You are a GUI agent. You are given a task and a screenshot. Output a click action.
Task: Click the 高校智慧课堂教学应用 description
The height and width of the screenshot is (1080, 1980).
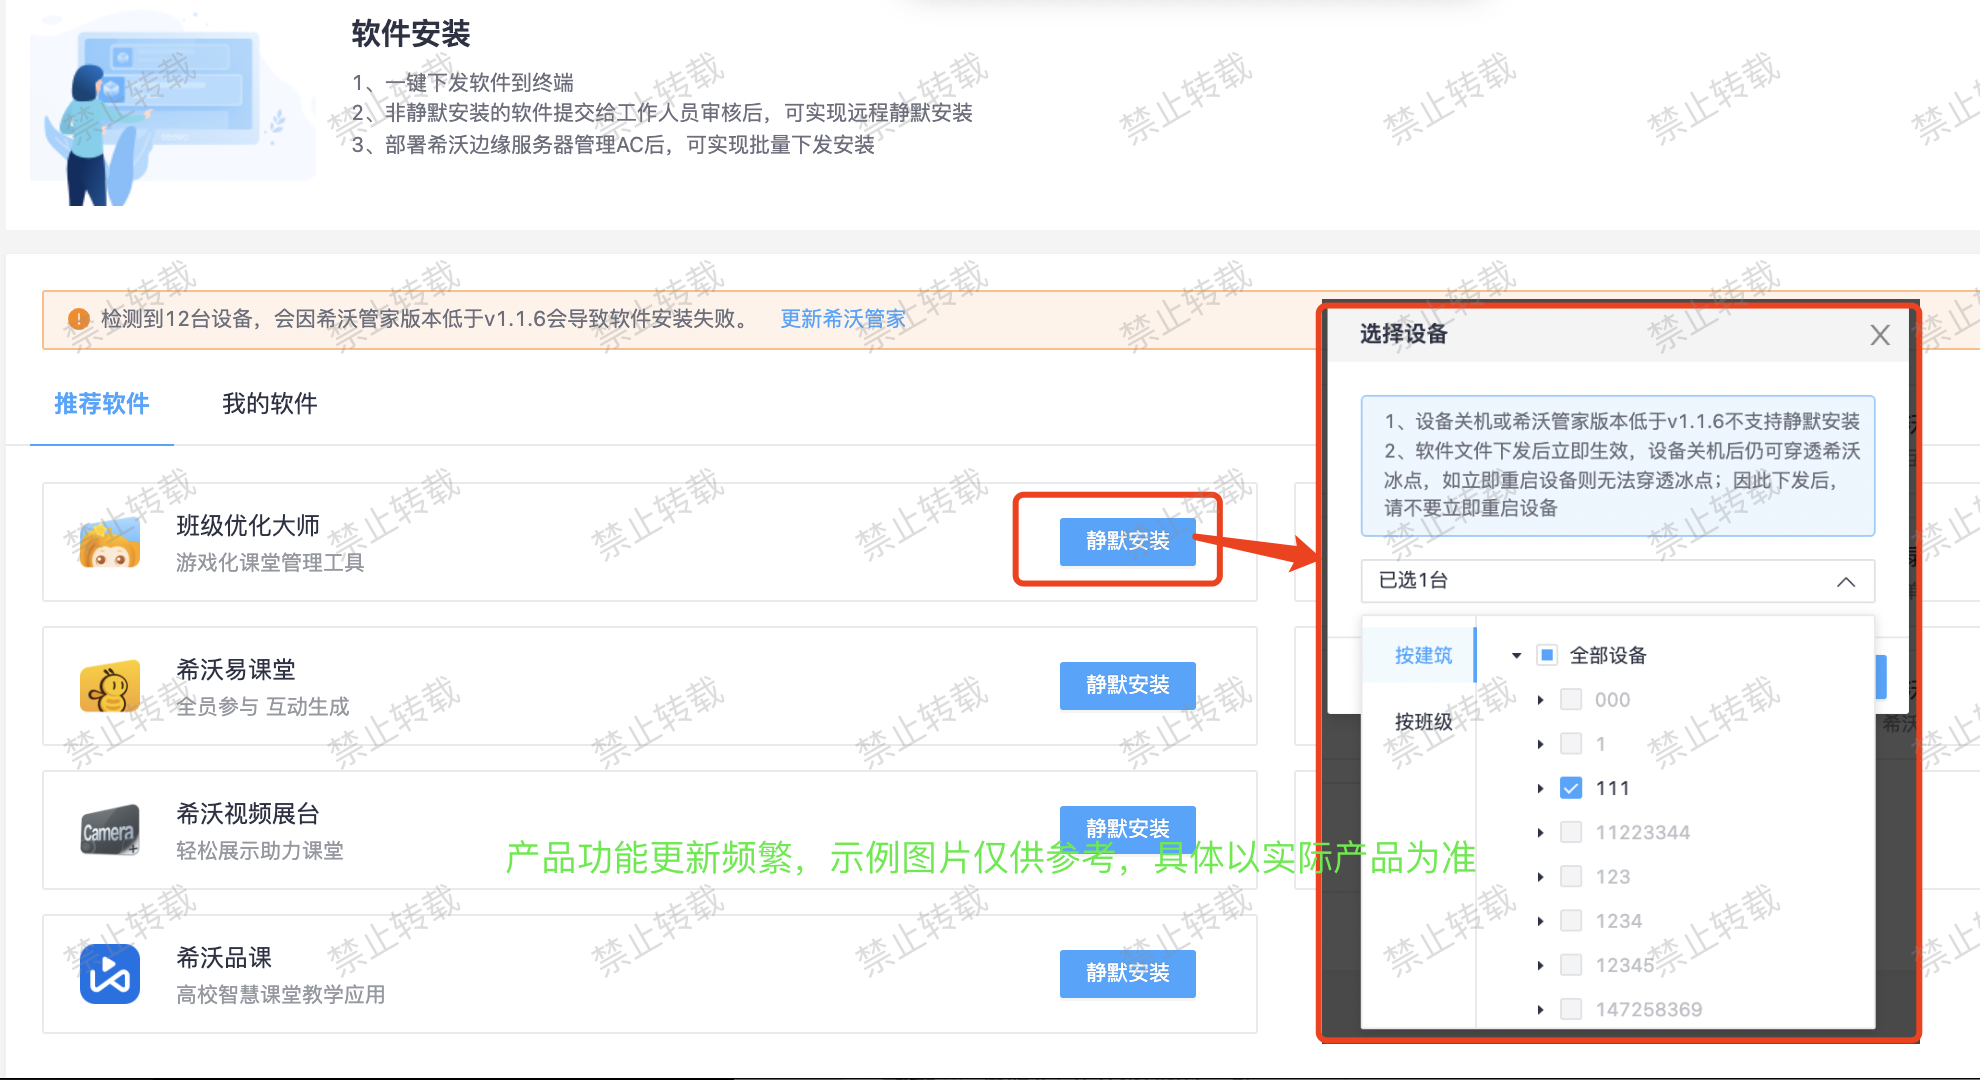(281, 995)
